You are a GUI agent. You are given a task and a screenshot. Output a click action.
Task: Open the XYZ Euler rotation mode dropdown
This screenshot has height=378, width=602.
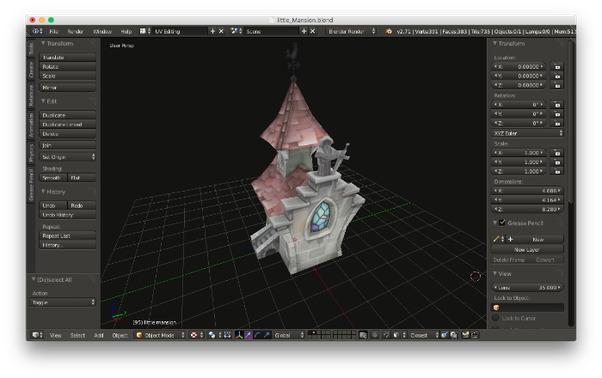[x=527, y=133]
